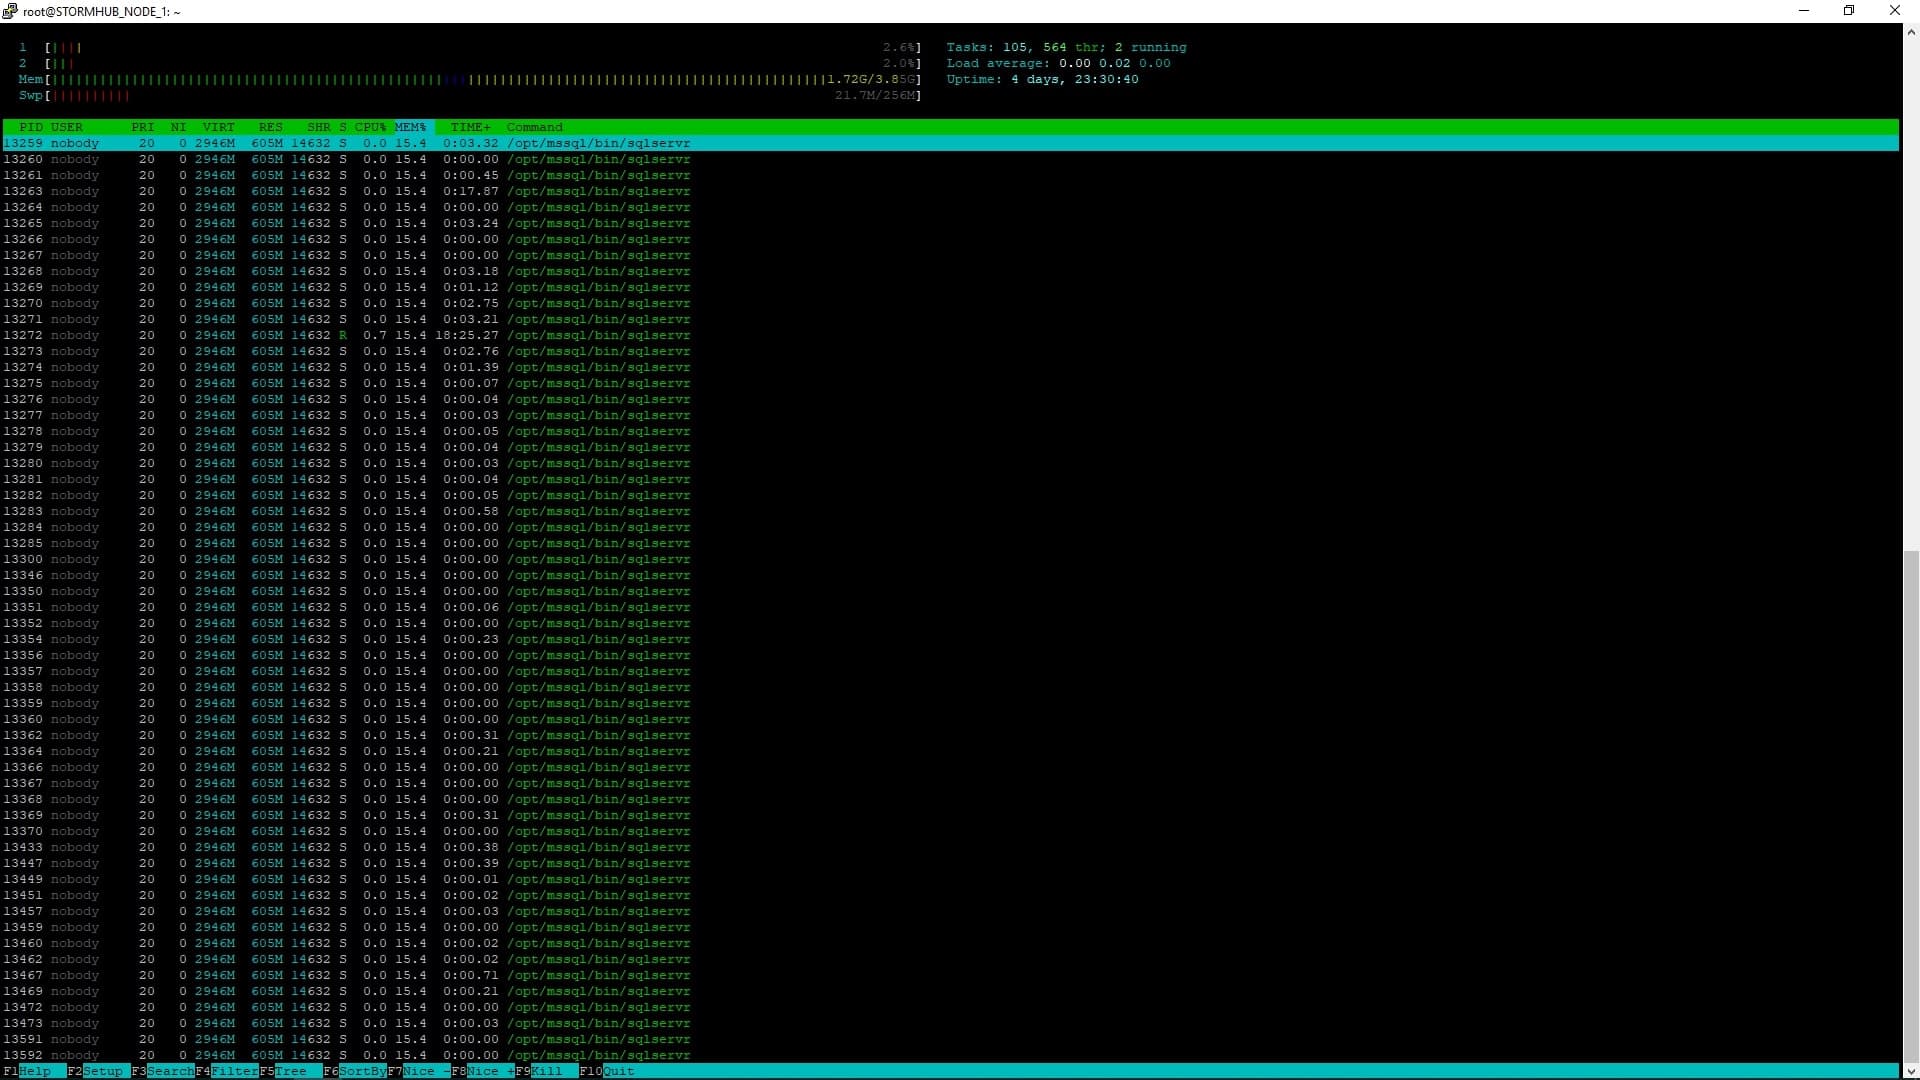Select process row with PID 13274
The height and width of the screenshot is (1080, 1920).
click(x=347, y=367)
